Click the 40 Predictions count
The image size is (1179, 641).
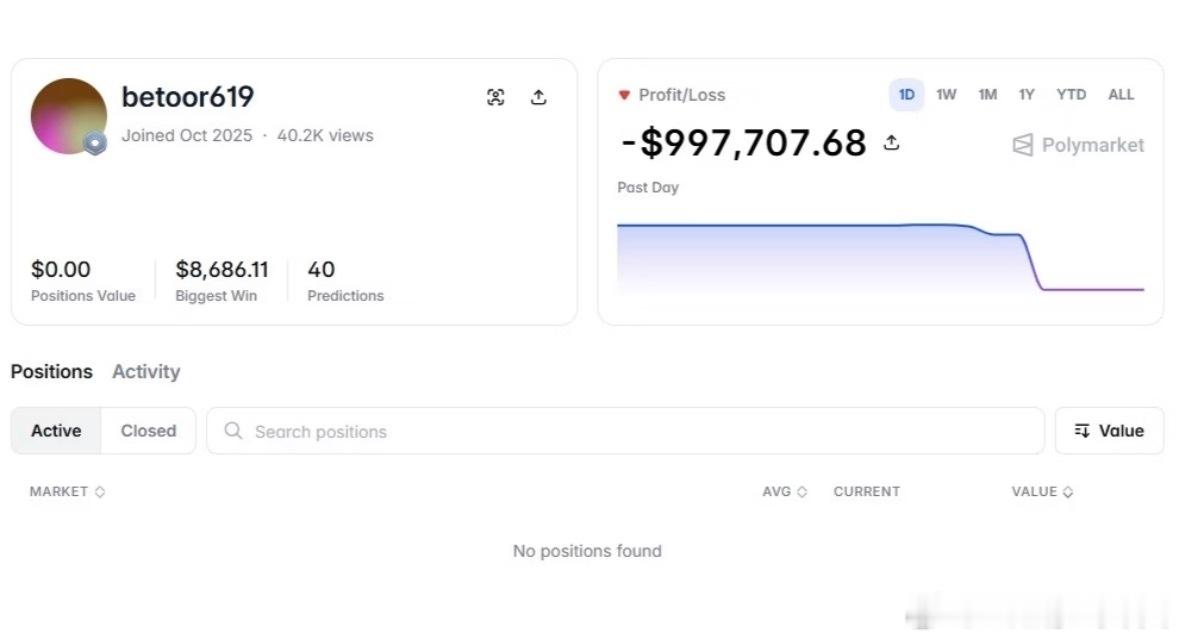tap(321, 269)
